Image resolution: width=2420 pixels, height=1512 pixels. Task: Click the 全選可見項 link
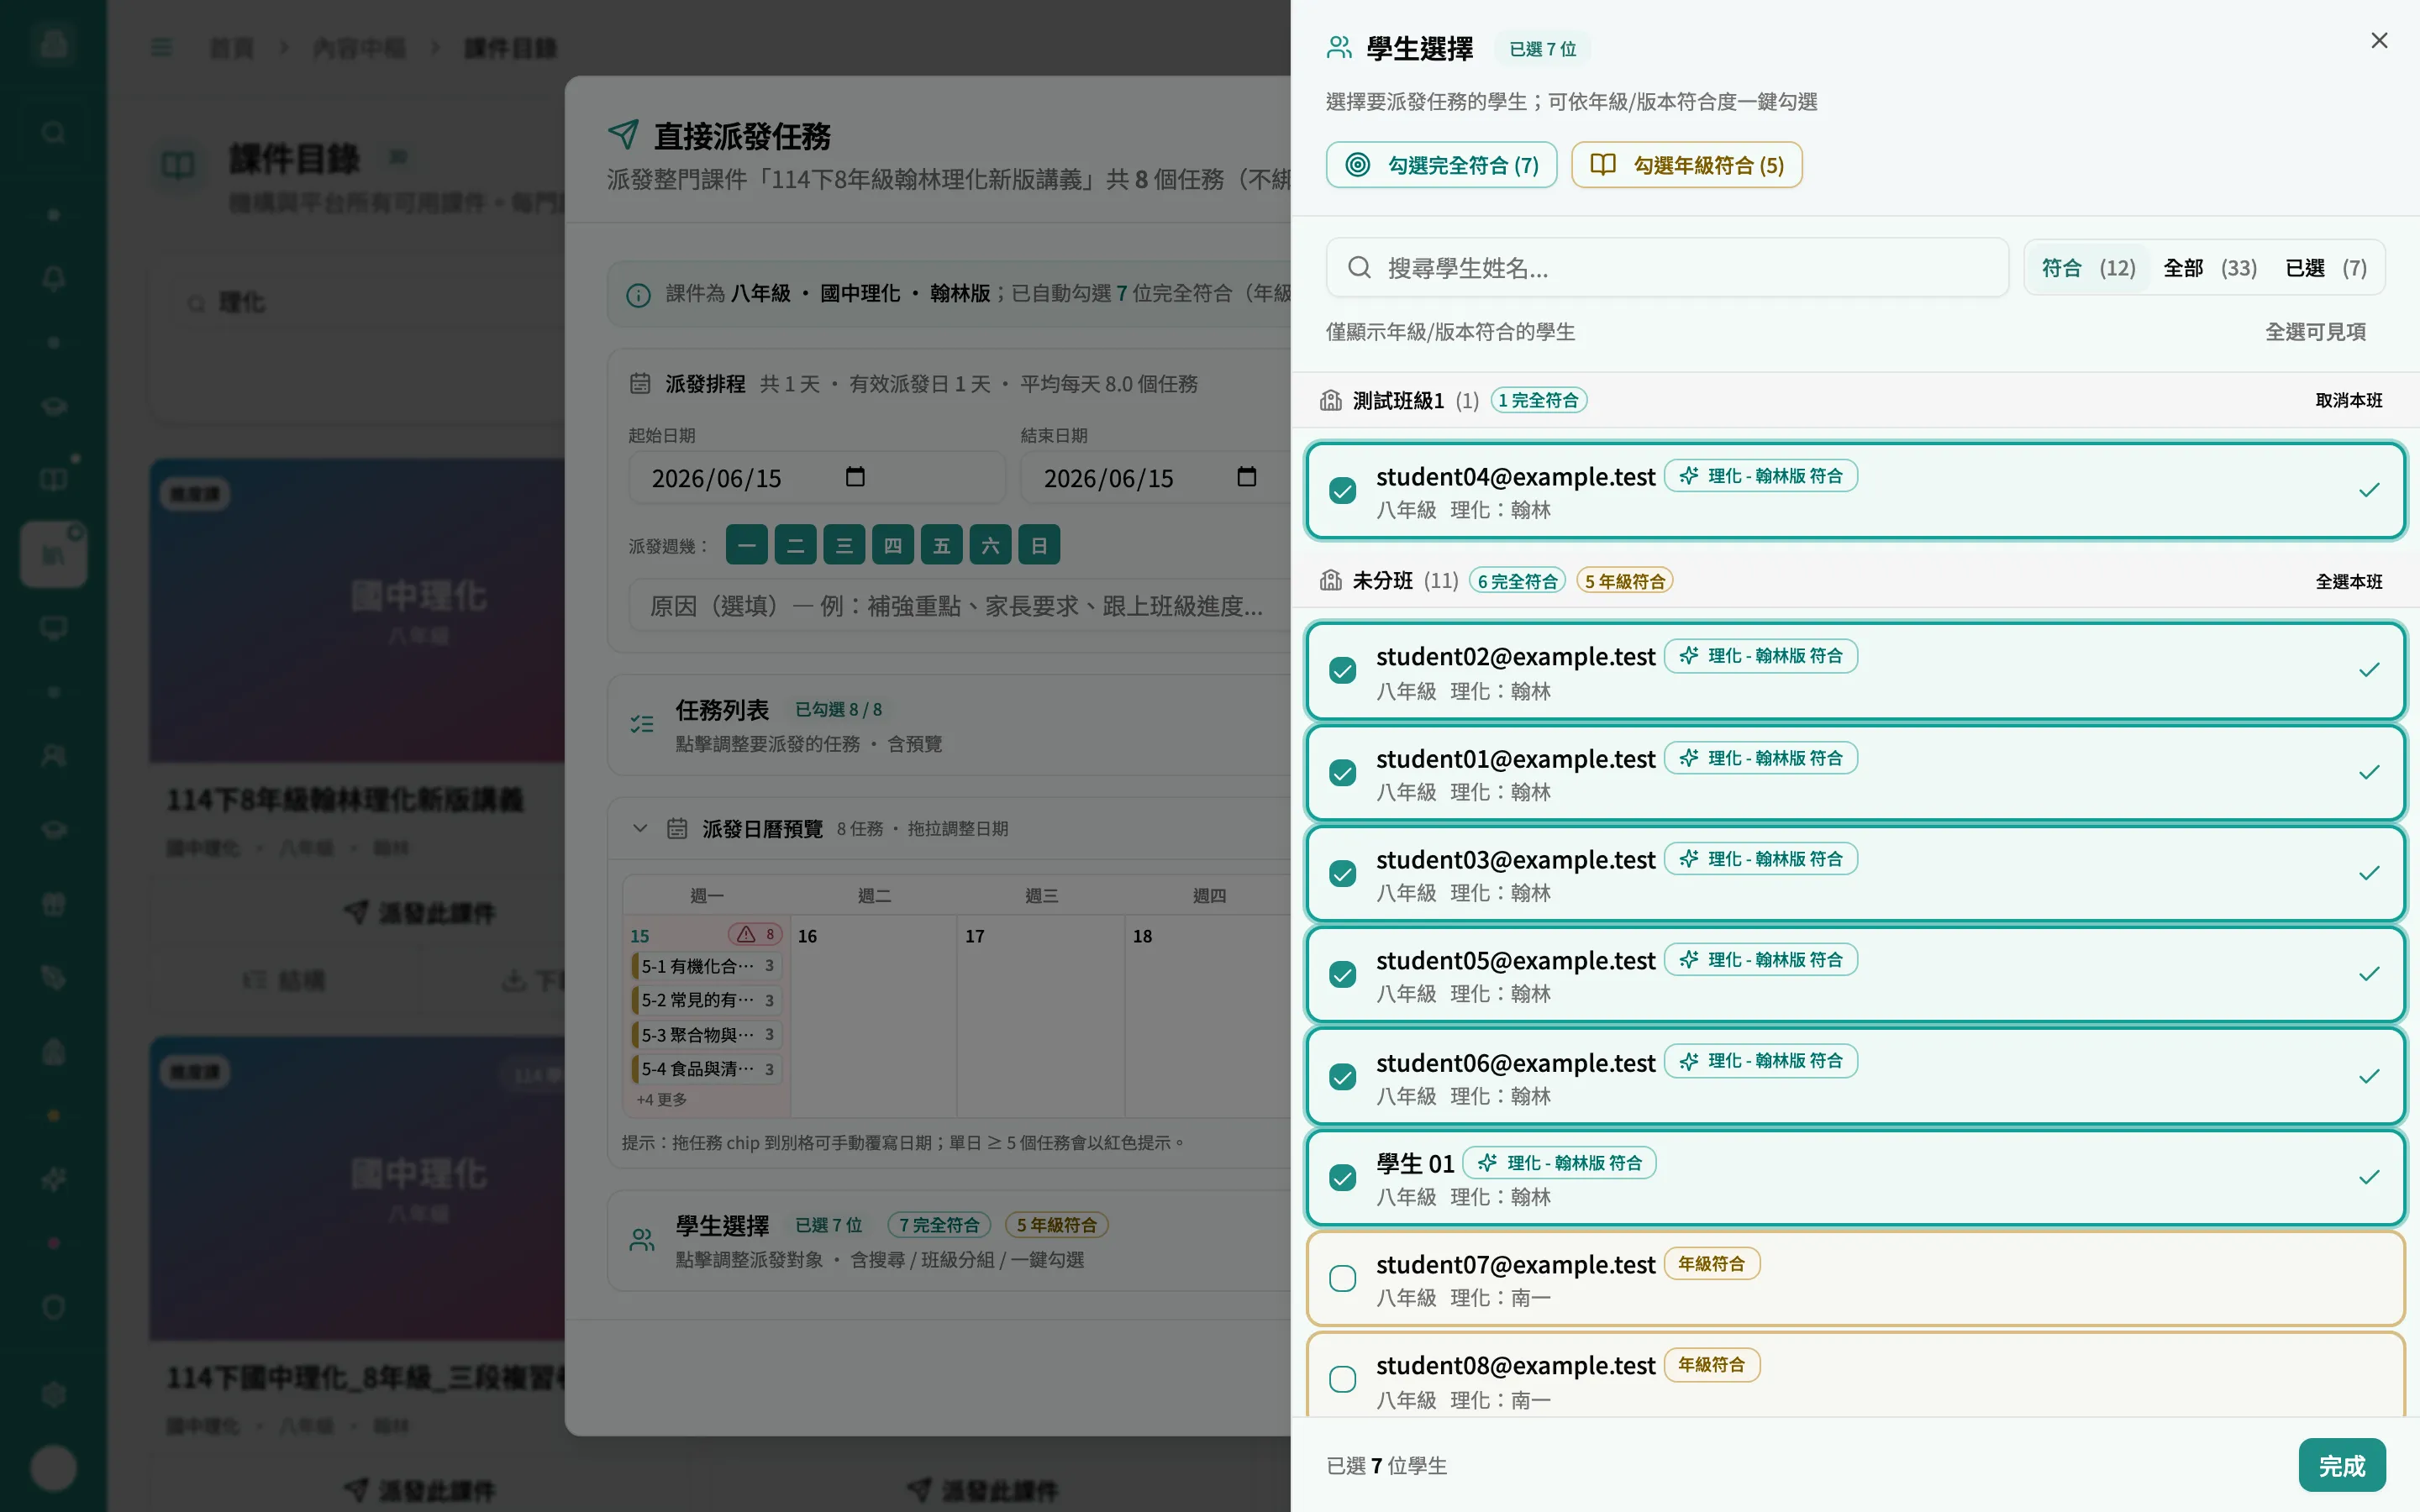coord(2315,332)
